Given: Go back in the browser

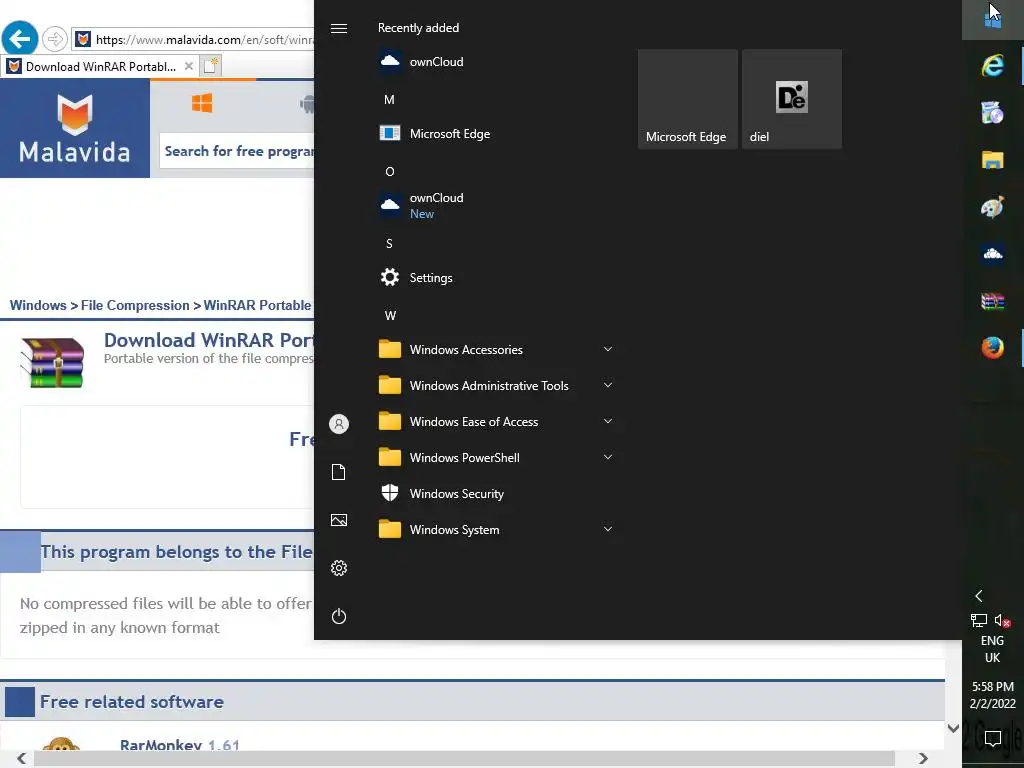Looking at the screenshot, I should [20, 39].
